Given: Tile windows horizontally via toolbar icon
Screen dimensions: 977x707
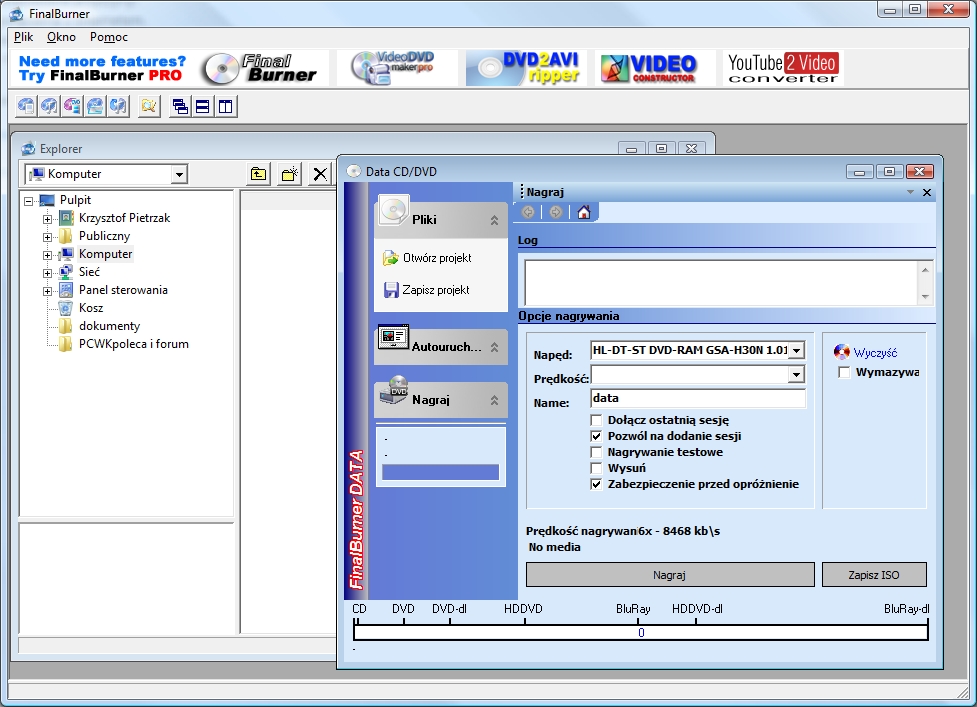Looking at the screenshot, I should pyautogui.click(x=203, y=107).
